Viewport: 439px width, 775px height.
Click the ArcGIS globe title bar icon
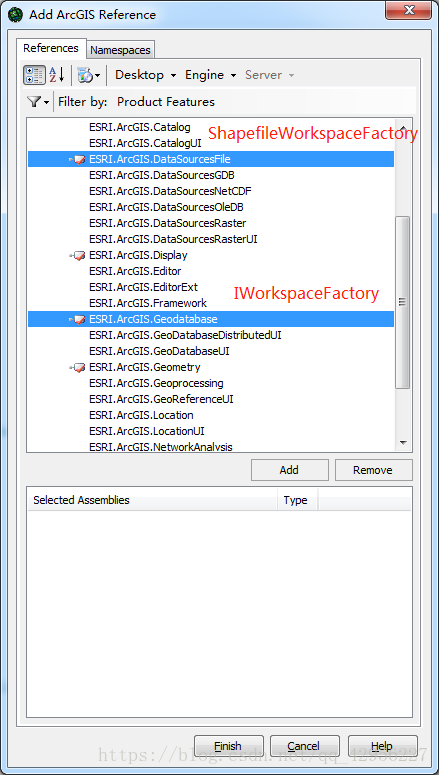point(15,14)
